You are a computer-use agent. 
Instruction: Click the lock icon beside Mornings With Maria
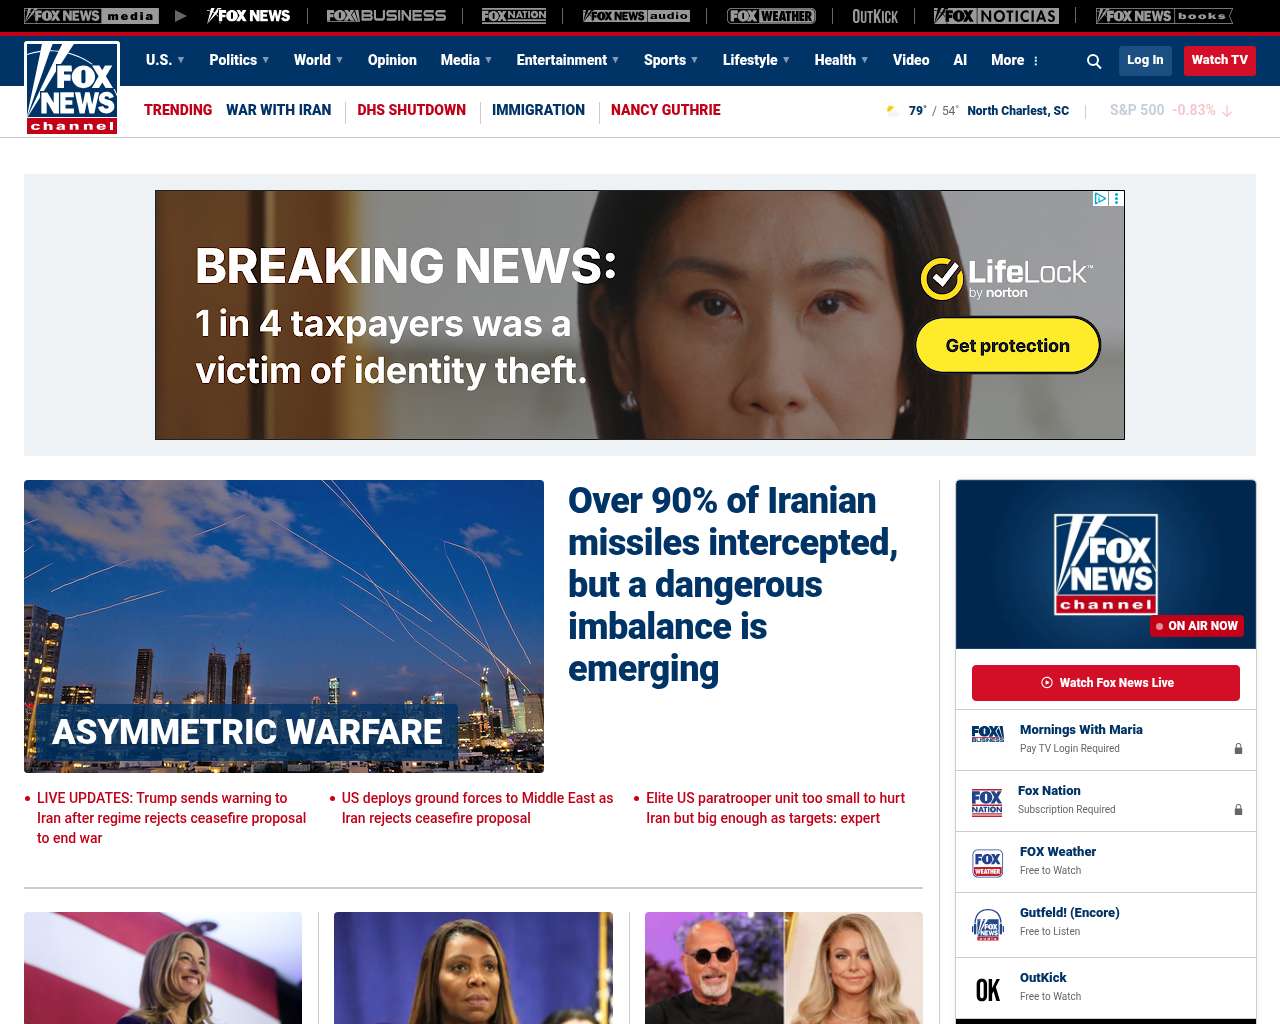pos(1238,749)
